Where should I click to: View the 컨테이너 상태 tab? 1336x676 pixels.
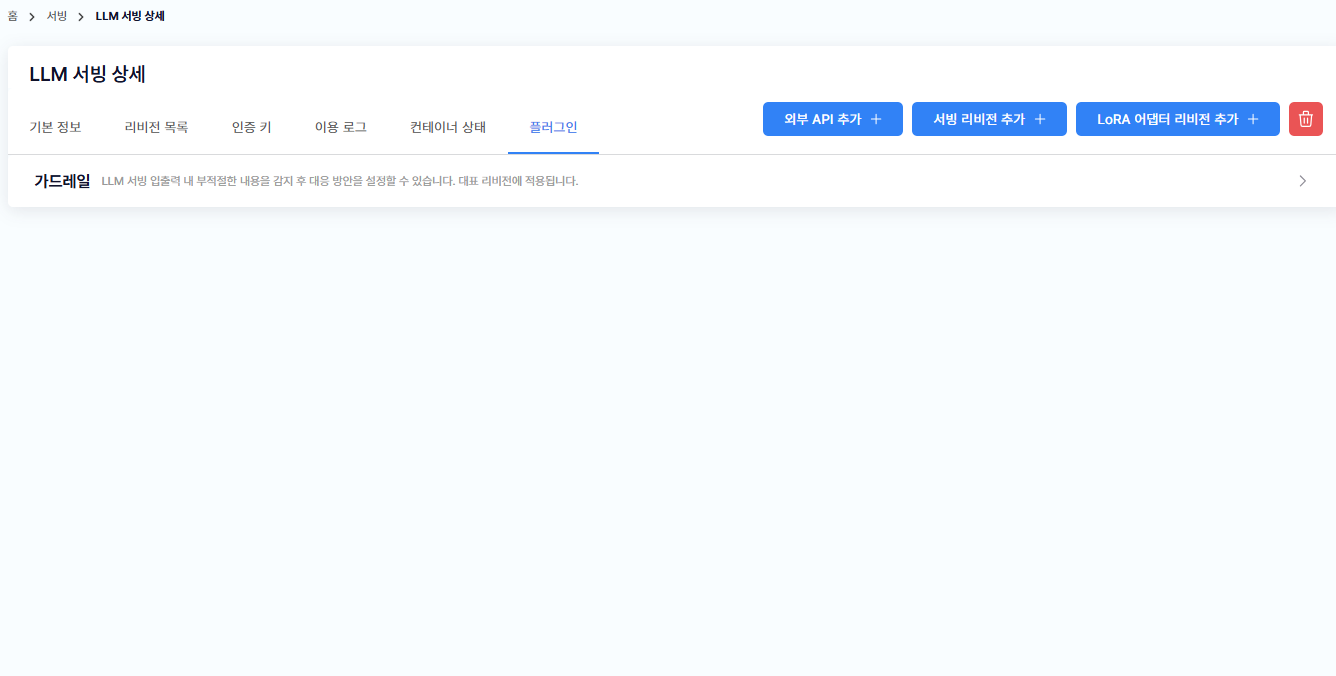[x=447, y=127]
